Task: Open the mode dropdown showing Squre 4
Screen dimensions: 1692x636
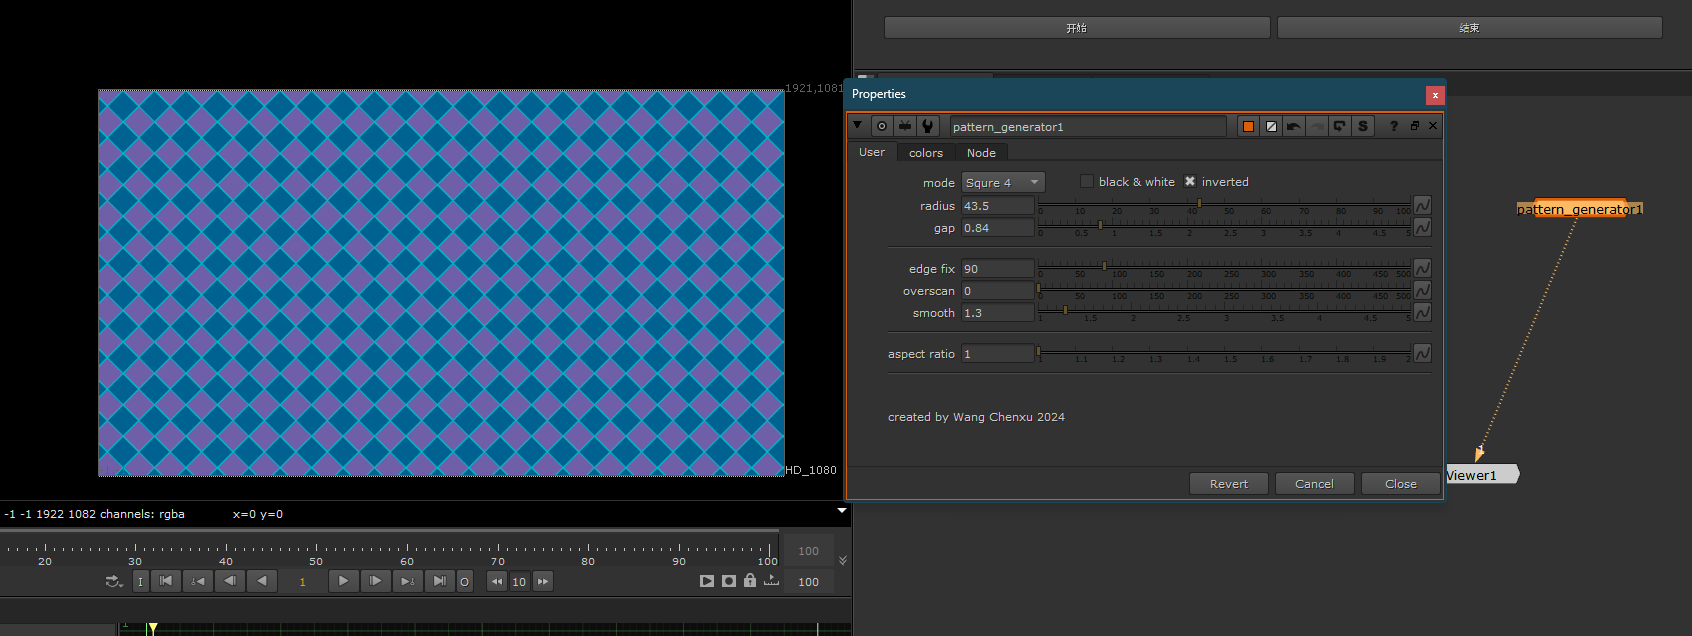Action: [1003, 182]
